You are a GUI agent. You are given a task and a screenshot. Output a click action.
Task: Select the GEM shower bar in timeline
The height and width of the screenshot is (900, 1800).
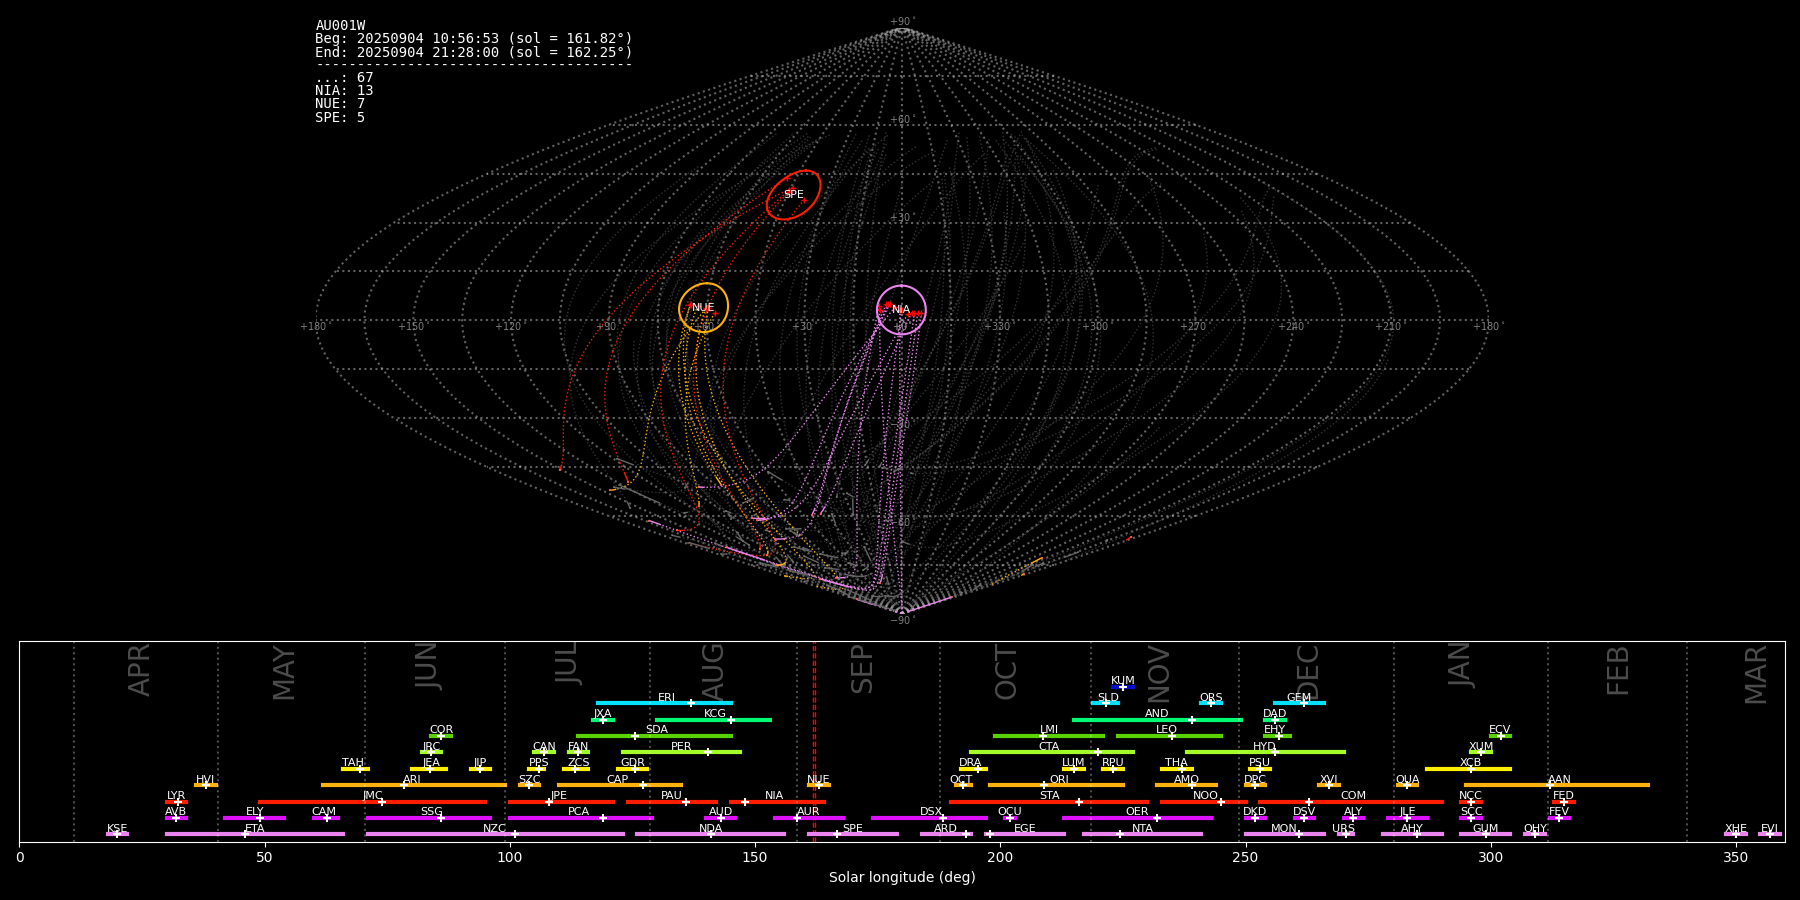click(x=1299, y=703)
